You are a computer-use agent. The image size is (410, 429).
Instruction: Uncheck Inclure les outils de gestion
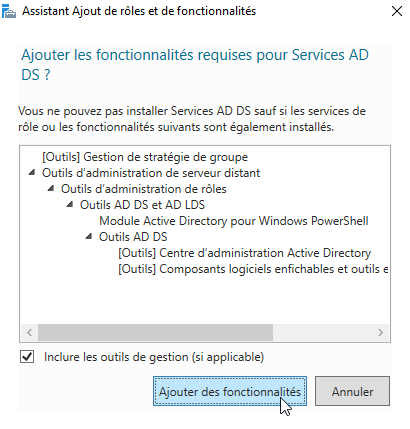pyautogui.click(x=27, y=357)
